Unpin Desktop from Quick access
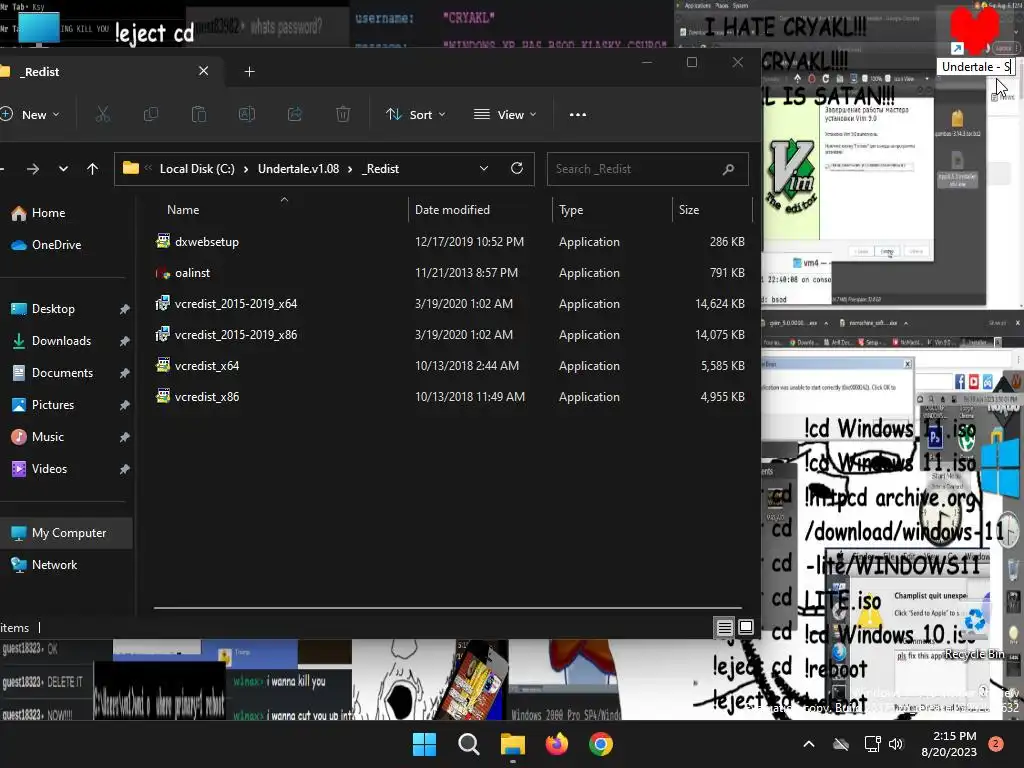 coord(124,309)
